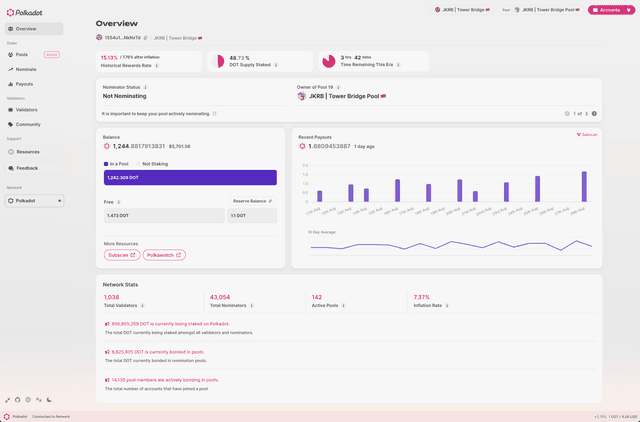Click the account identicon beside the address

tap(99, 38)
